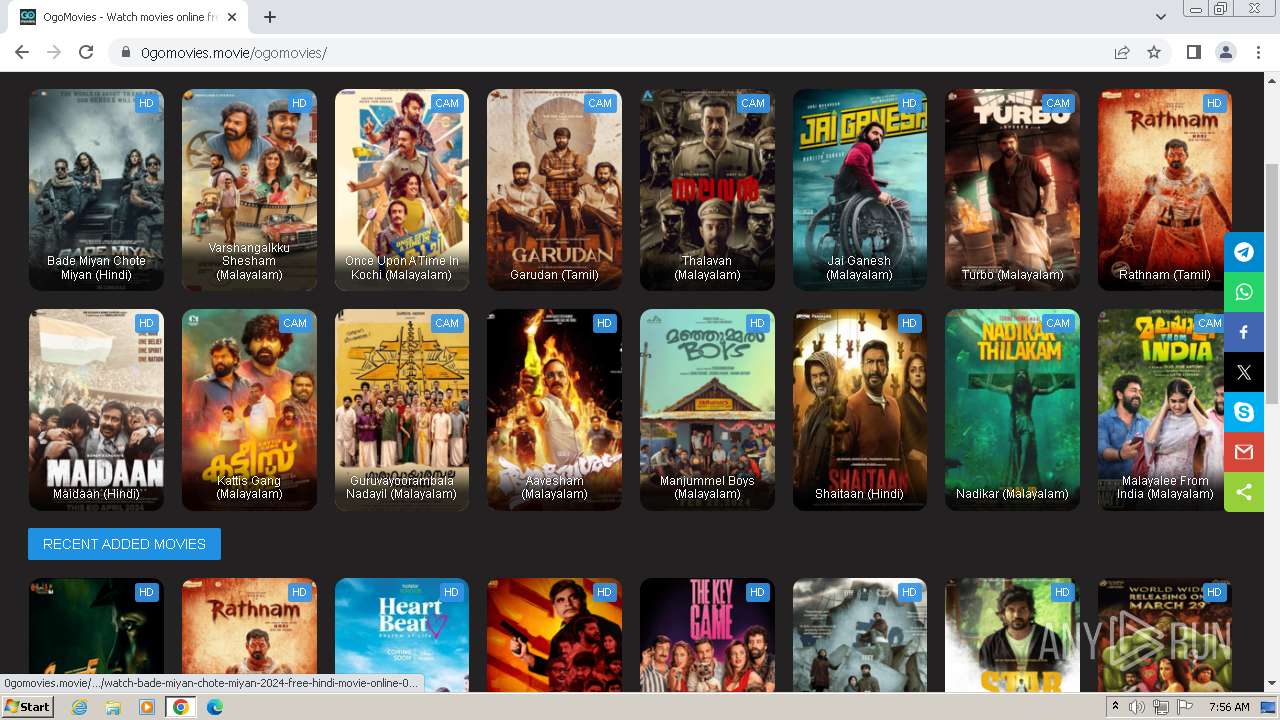Click HD badge on Jai Ganesh poster
Image resolution: width=1280 pixels, height=720 pixels.
click(909, 103)
